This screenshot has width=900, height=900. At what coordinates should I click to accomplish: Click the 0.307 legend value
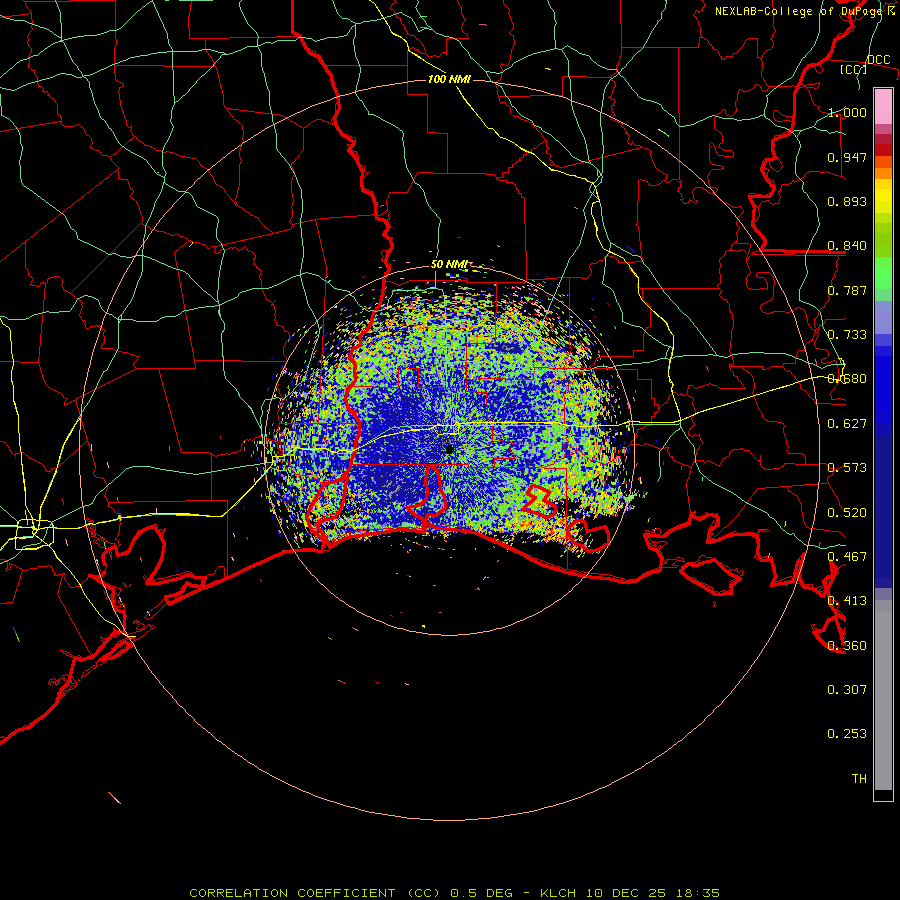[847, 690]
